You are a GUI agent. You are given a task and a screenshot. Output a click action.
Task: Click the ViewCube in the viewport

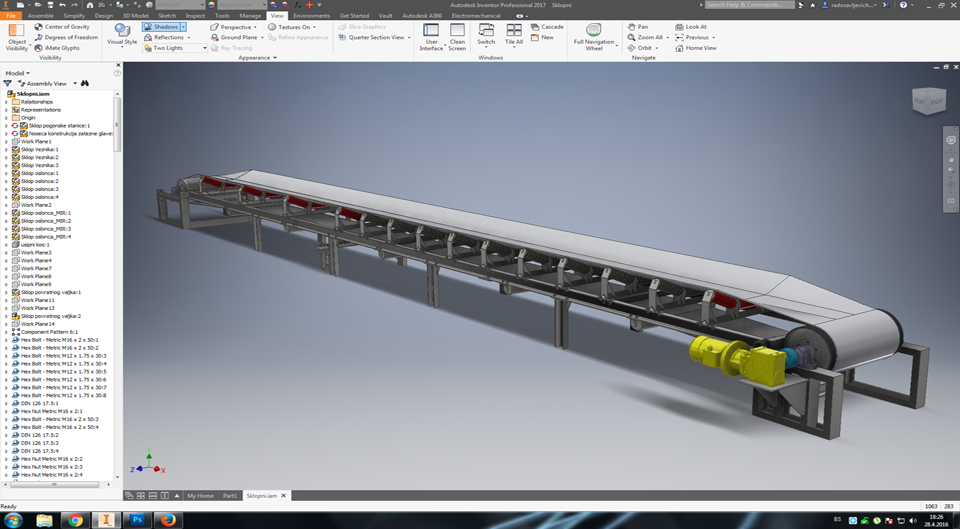tap(926, 100)
